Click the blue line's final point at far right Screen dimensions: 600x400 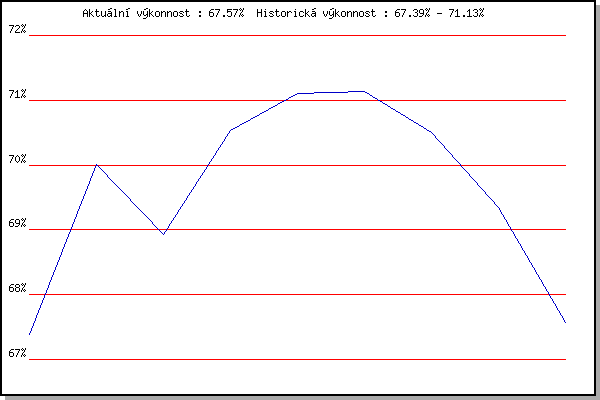point(565,322)
